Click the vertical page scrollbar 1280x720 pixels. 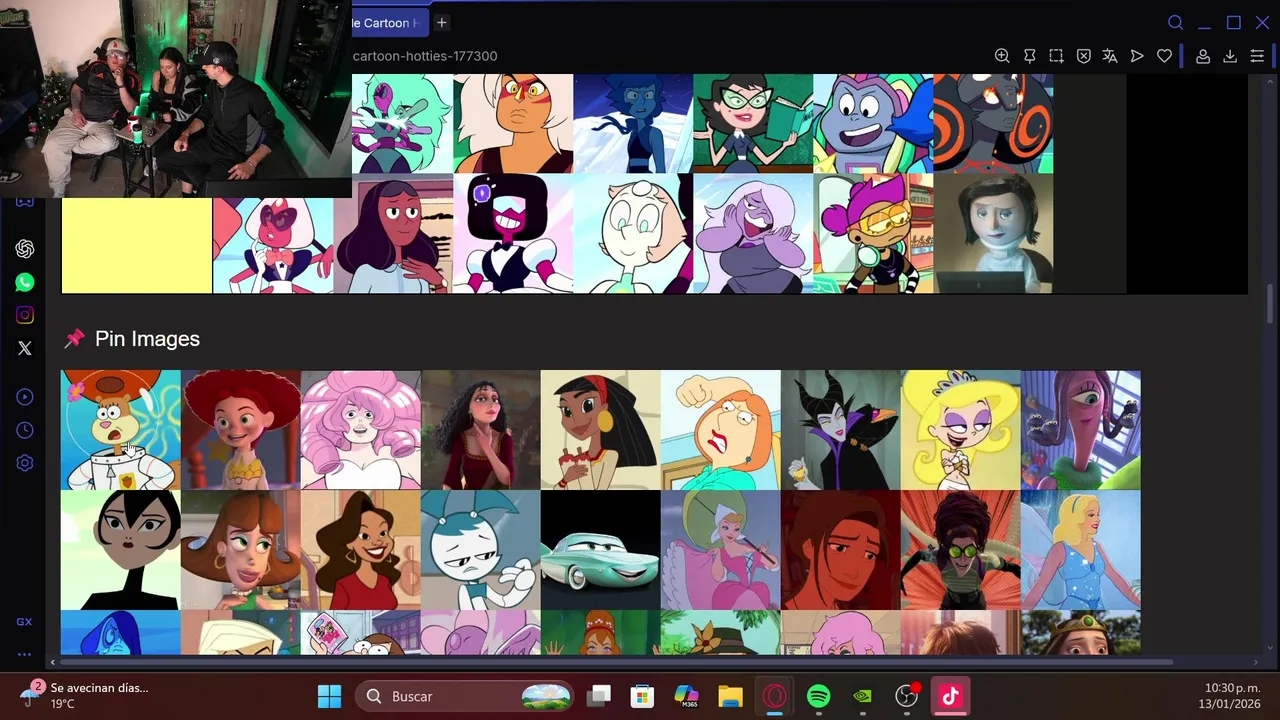coord(1271,305)
